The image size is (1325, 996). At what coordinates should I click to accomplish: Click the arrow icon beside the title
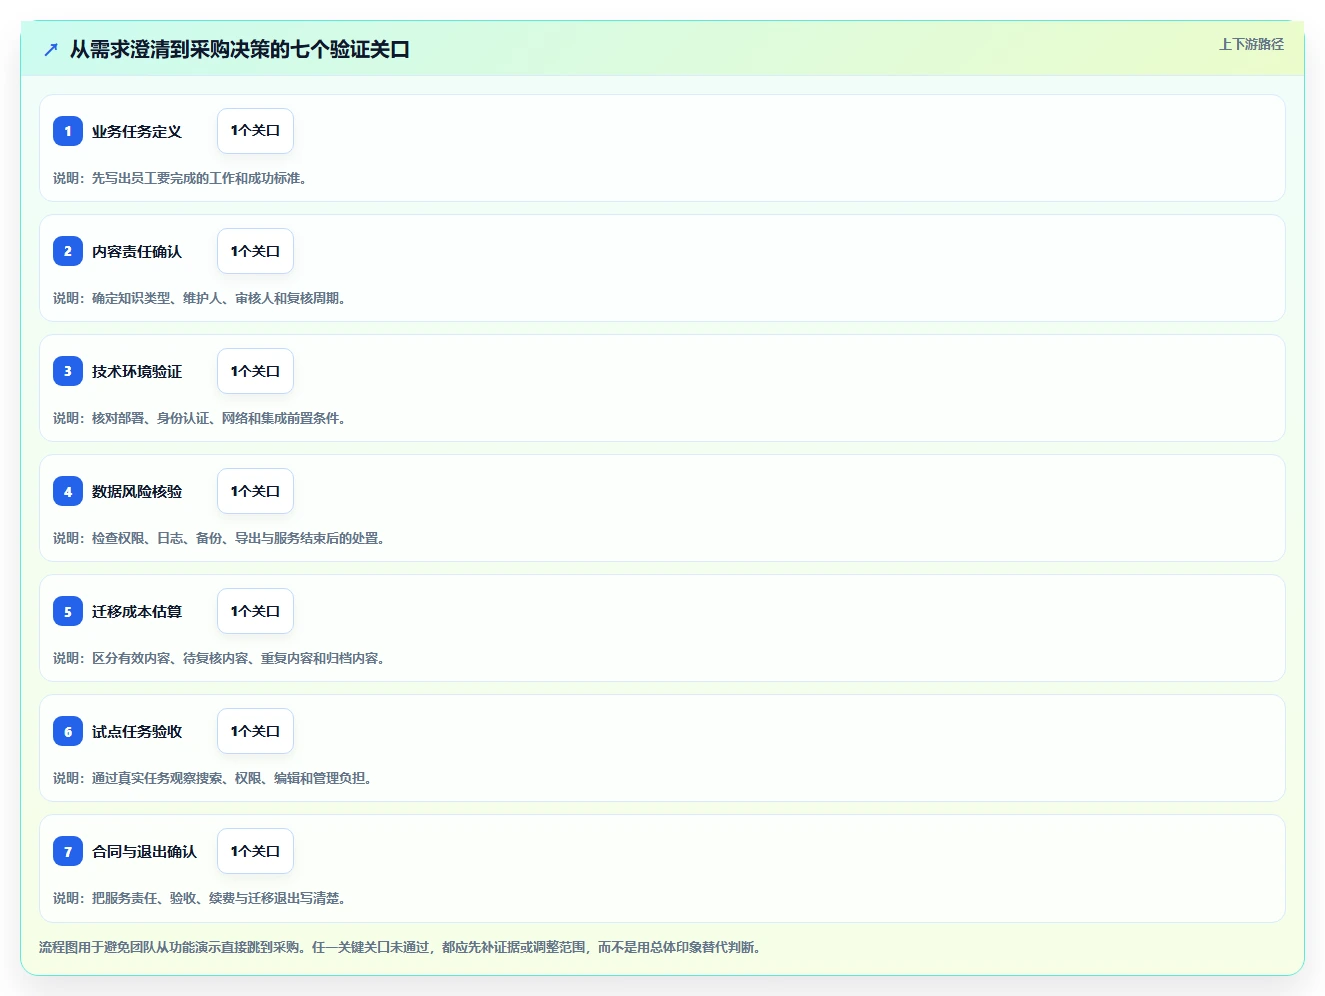coord(51,49)
